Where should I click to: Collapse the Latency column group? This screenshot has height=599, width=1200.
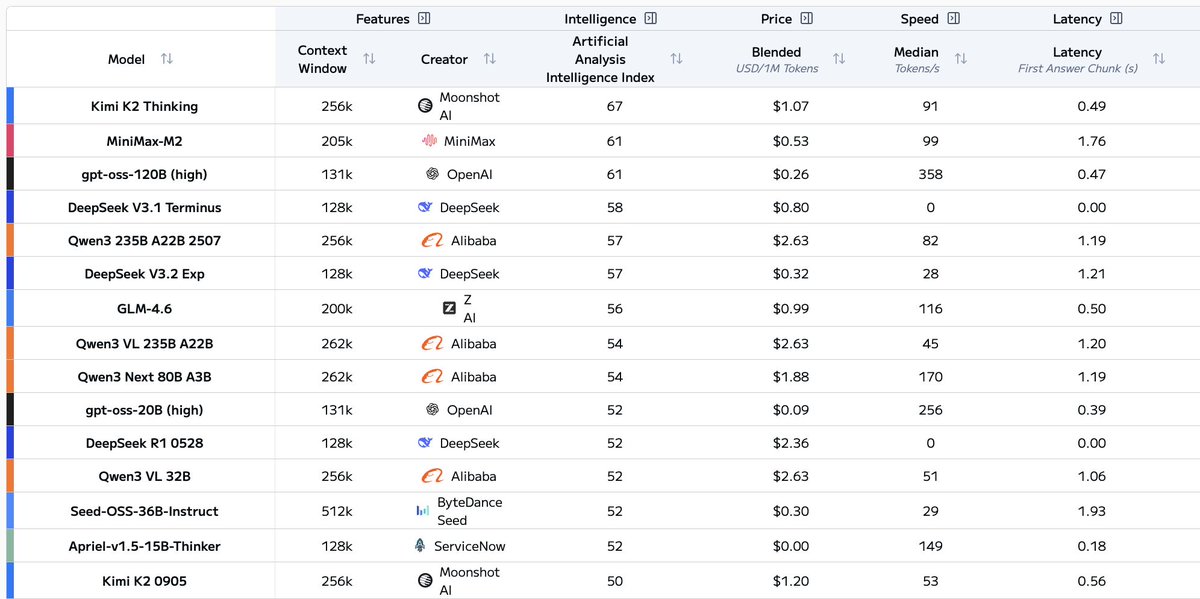pos(1116,18)
